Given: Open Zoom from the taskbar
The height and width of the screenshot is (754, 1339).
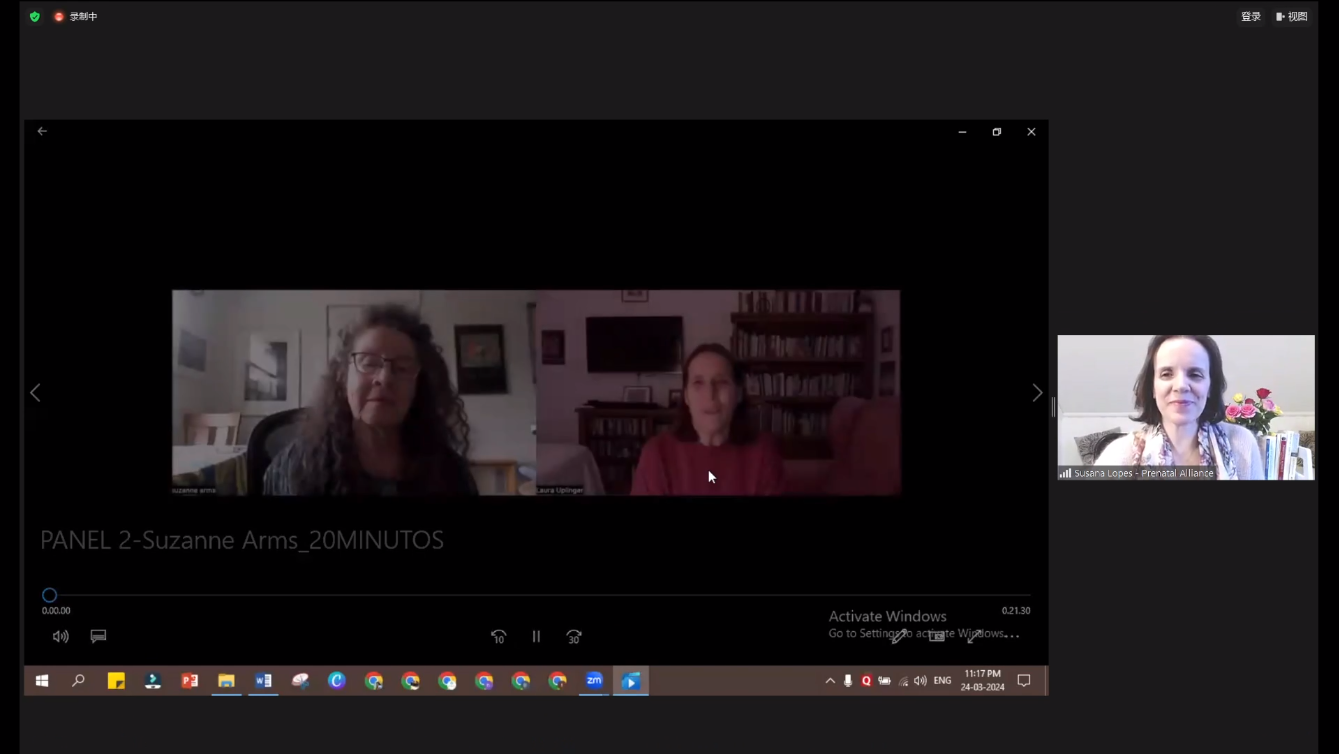Looking at the screenshot, I should pyautogui.click(x=594, y=681).
